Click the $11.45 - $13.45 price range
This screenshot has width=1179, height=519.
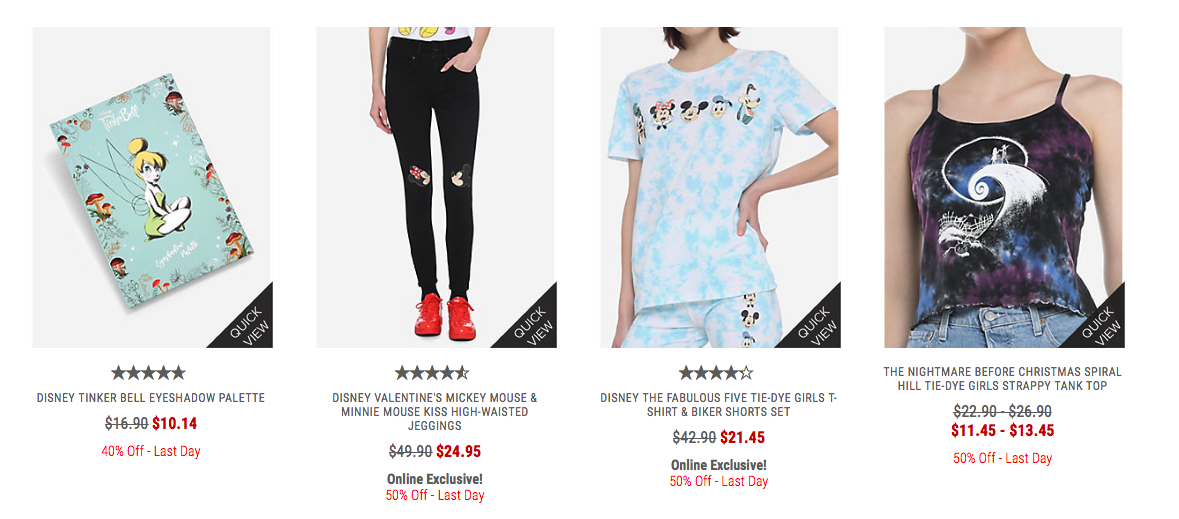pyautogui.click(x=1003, y=430)
